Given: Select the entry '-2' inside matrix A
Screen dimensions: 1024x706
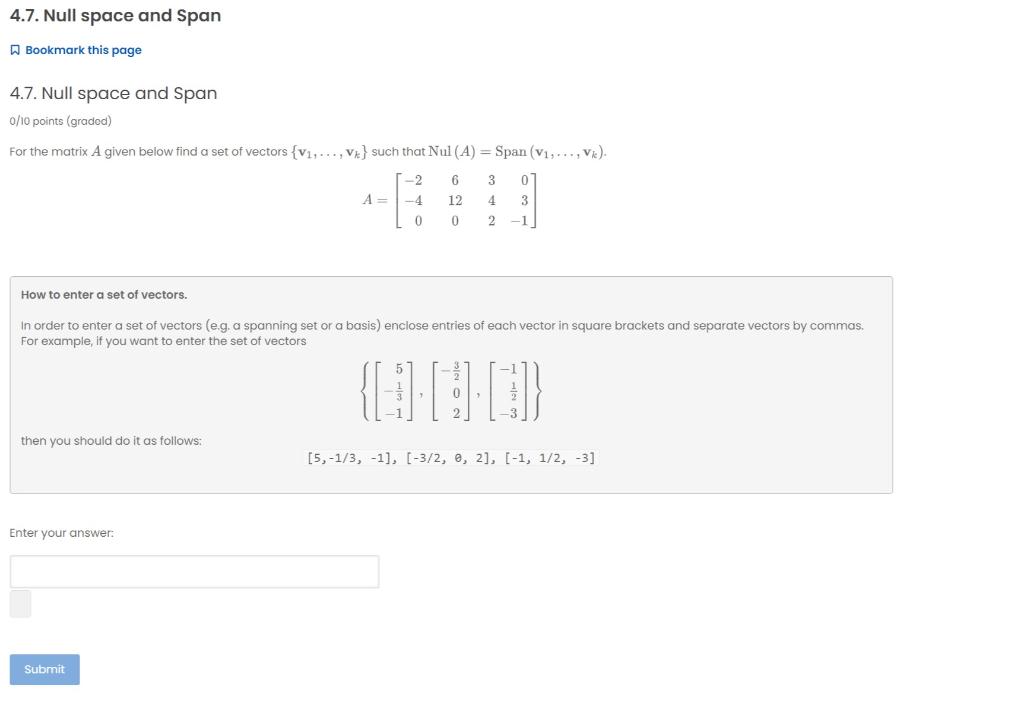Looking at the screenshot, I should 412,181.
